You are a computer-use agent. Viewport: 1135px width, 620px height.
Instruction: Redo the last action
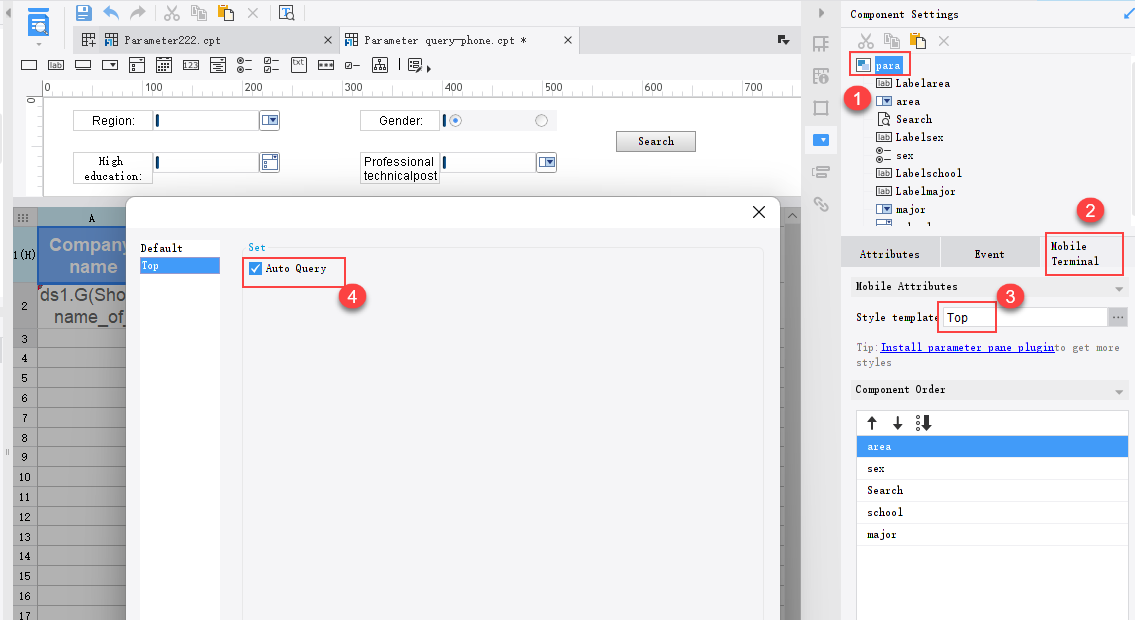coord(138,13)
